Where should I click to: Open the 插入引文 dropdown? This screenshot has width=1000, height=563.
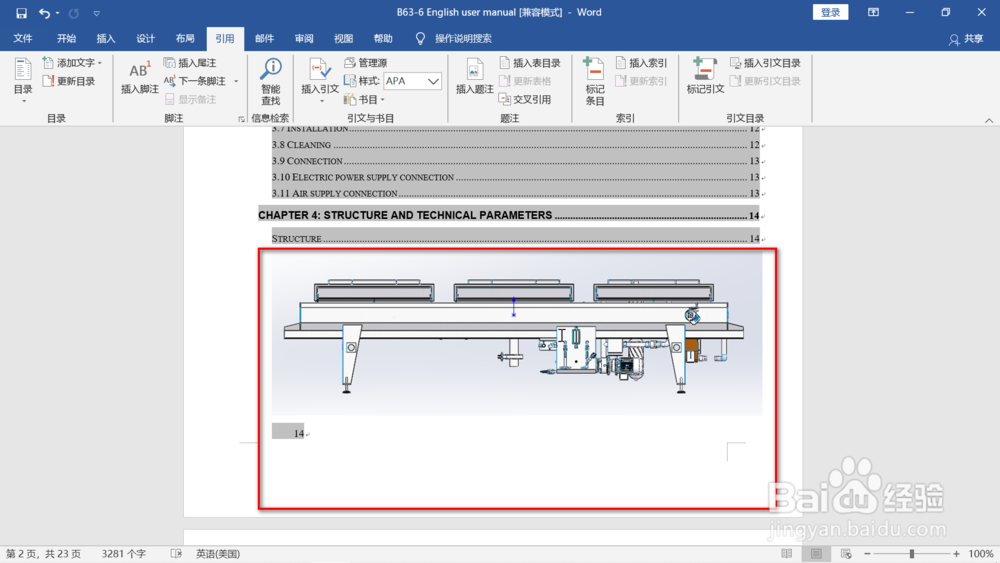320,80
